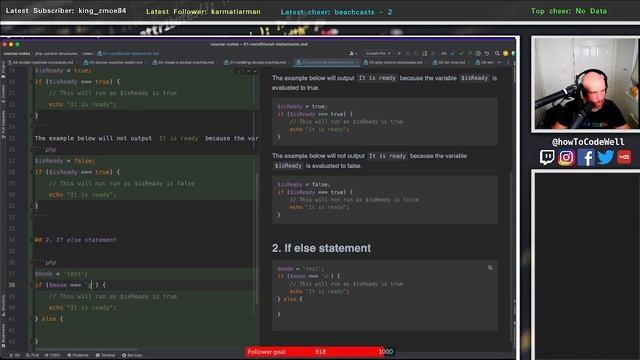Click notes folder in the breadcrumb path
Viewport: 640px width, 360px height.
tap(88, 53)
